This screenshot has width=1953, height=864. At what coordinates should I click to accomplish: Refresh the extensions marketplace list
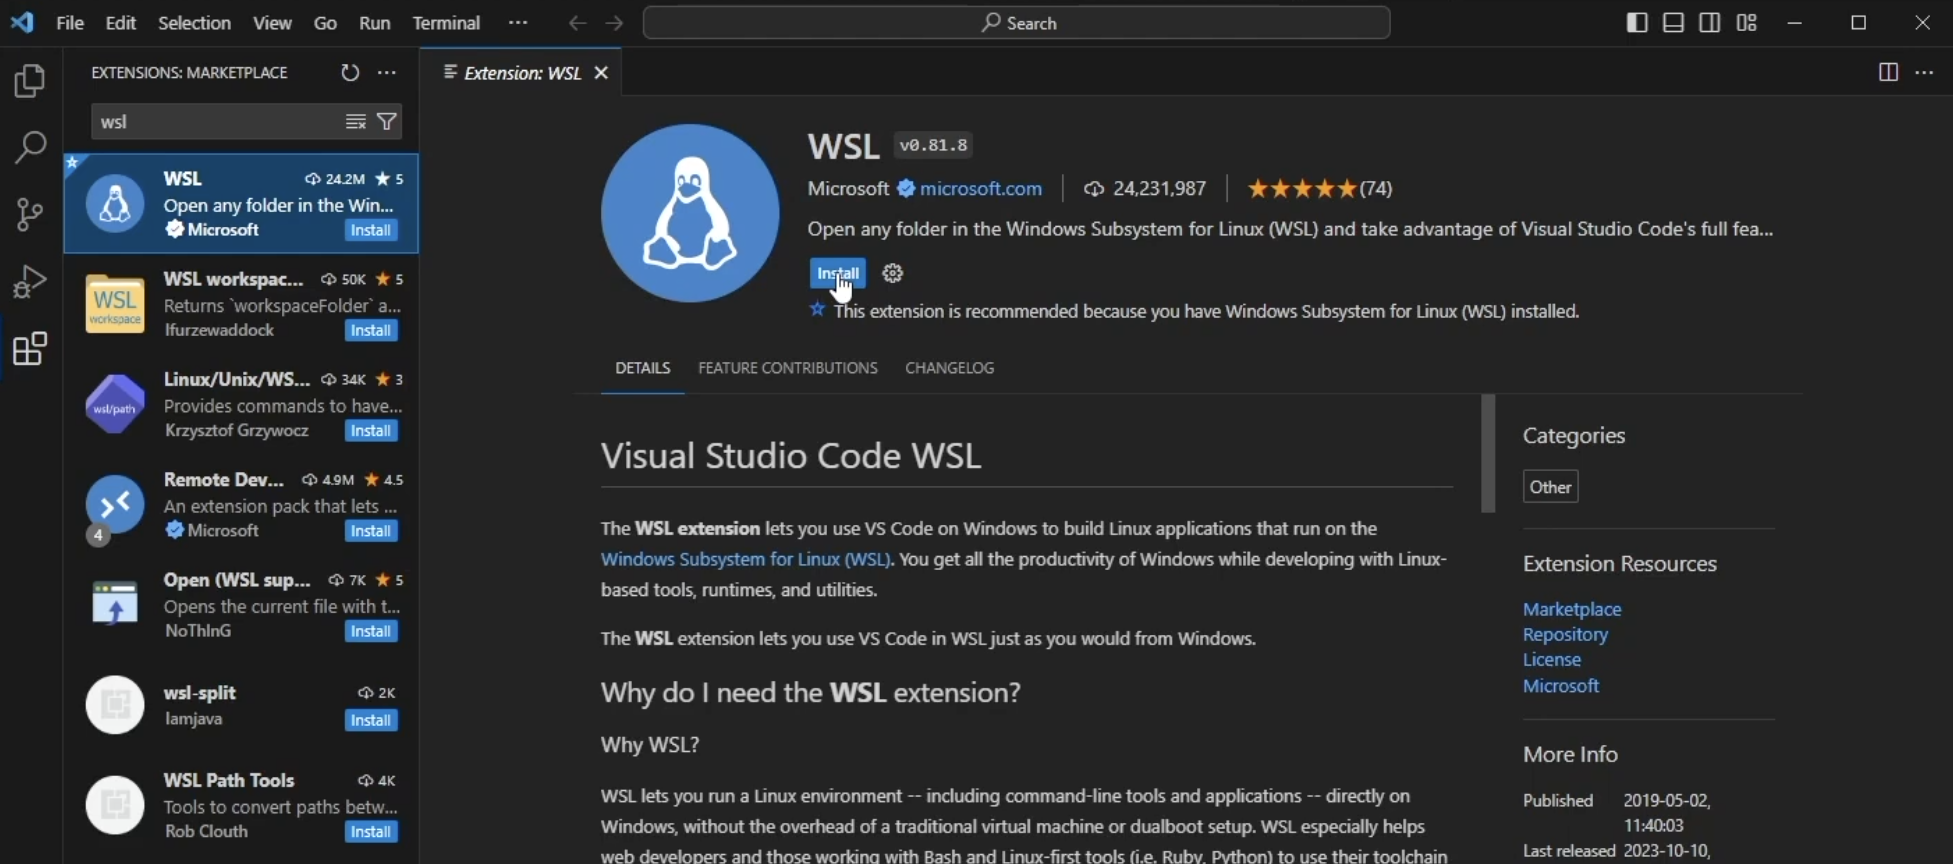(x=349, y=72)
